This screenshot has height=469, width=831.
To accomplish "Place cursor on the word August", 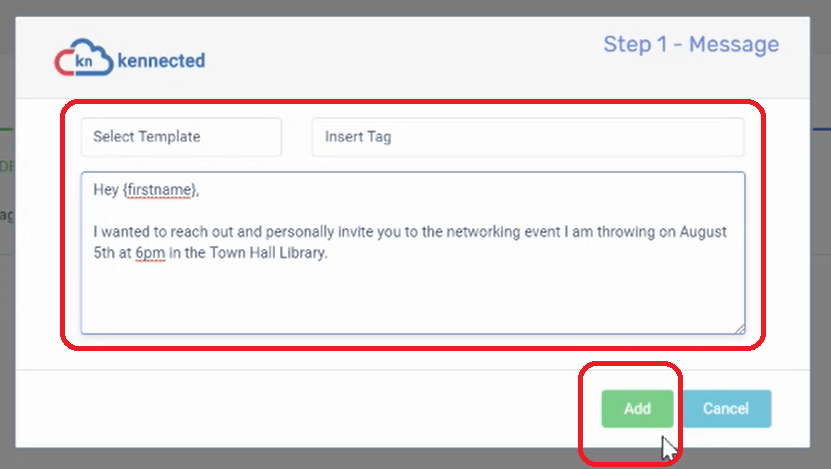I will click(703, 232).
